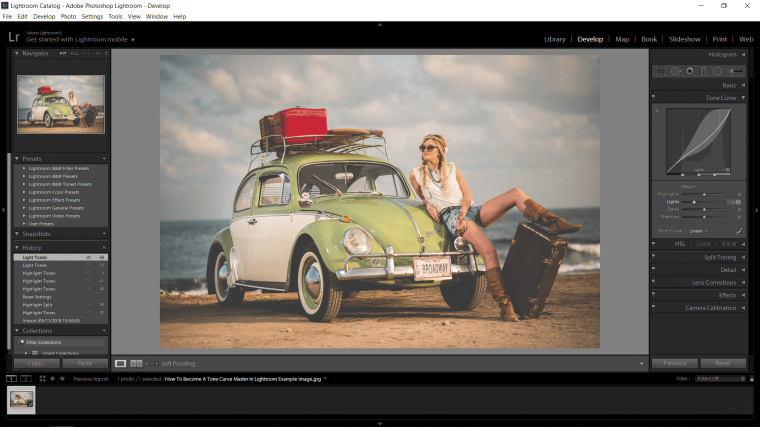Select the Graduated Filter tool
Viewport: 760px width, 427px height.
click(703, 71)
